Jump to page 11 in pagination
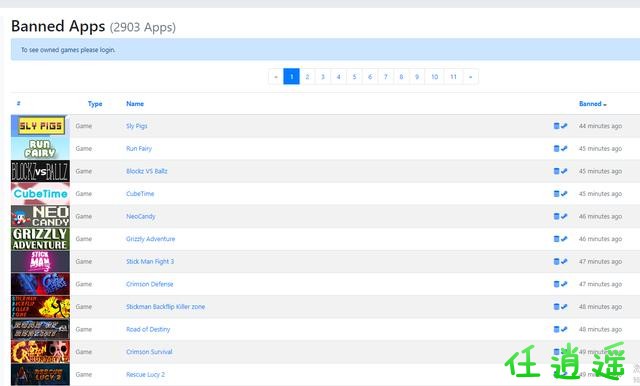640x386 pixels. click(x=453, y=76)
